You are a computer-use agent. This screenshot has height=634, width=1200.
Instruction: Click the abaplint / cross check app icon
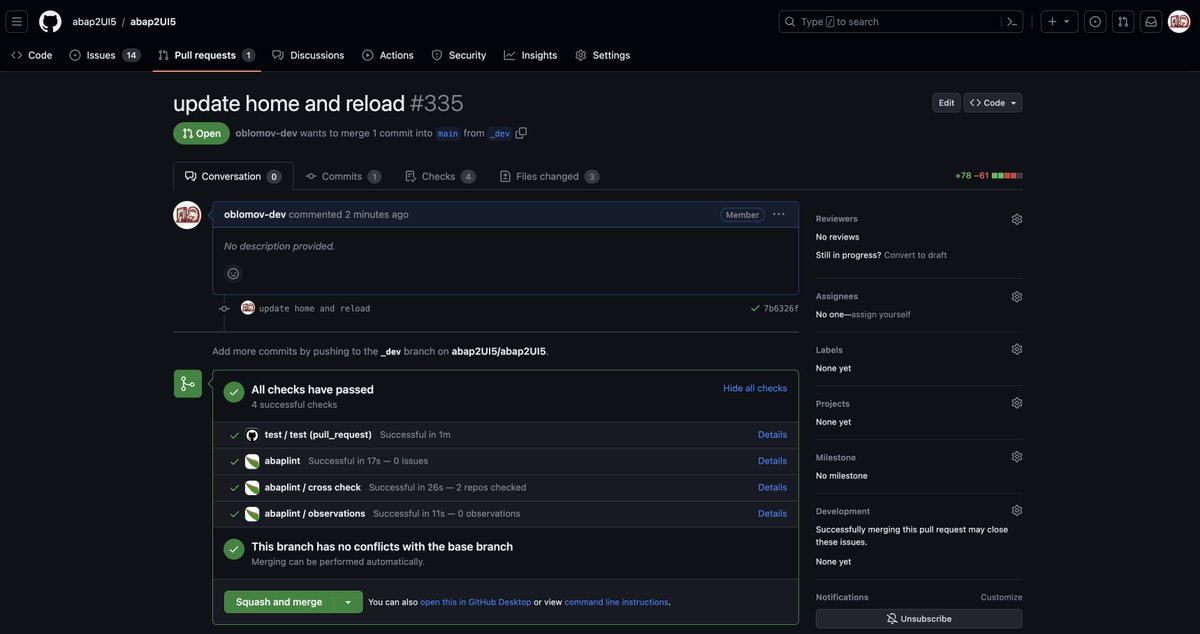coord(252,488)
